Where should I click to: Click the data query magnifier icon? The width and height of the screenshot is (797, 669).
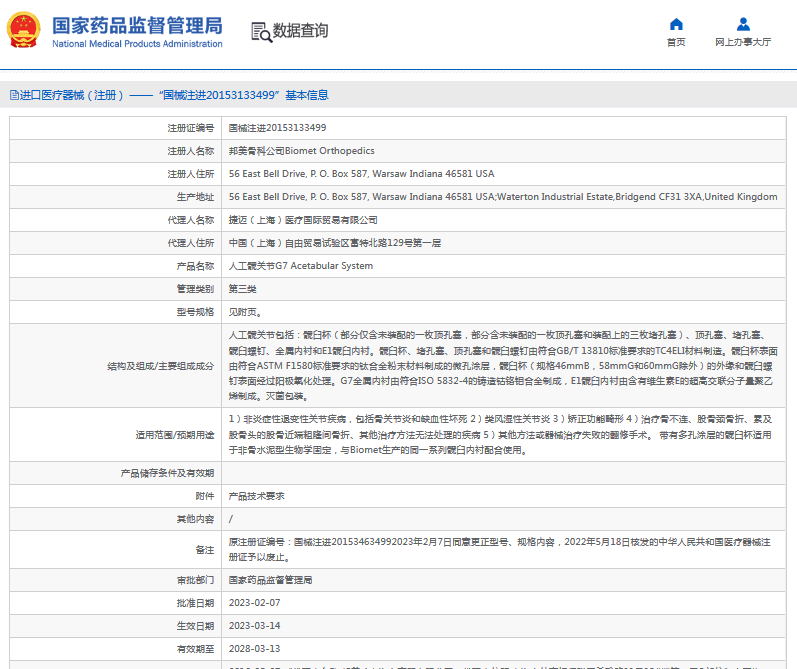(262, 32)
